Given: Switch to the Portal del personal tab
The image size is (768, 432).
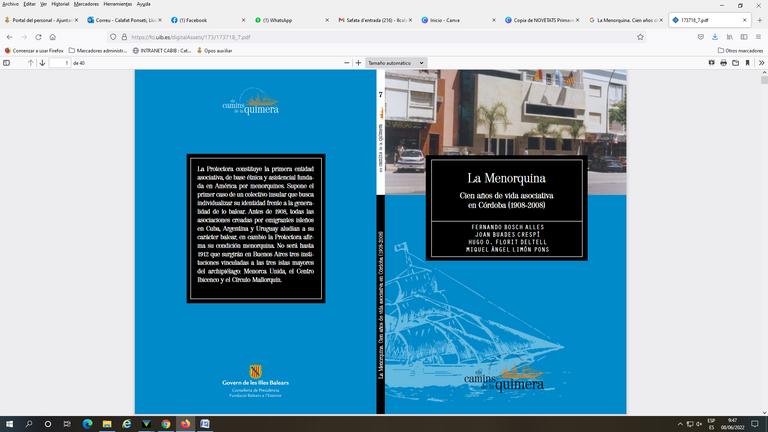Looking at the screenshot, I should coord(41,20).
